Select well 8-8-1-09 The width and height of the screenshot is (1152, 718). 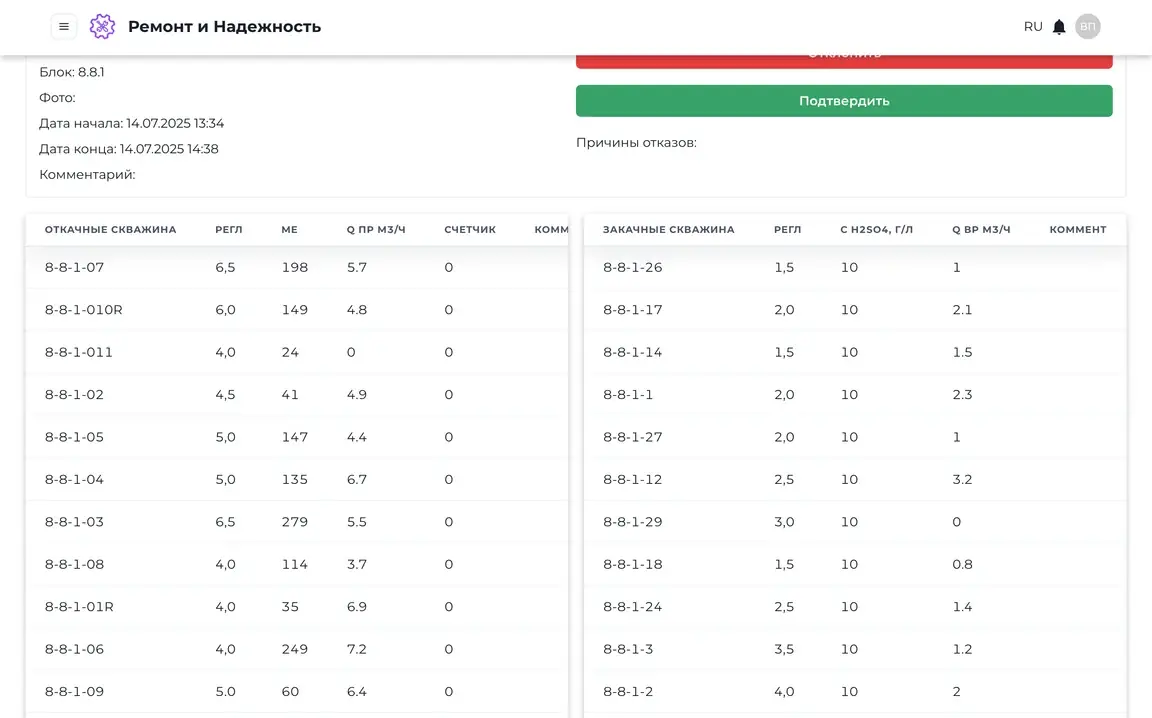[297, 692]
